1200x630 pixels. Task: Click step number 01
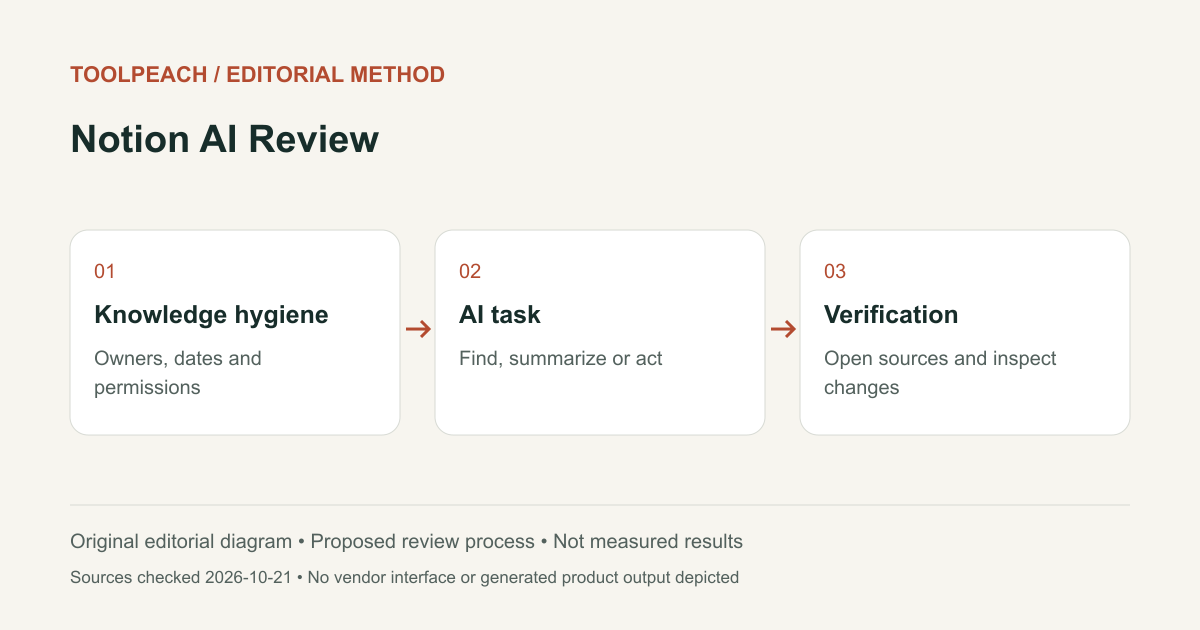[x=105, y=271]
